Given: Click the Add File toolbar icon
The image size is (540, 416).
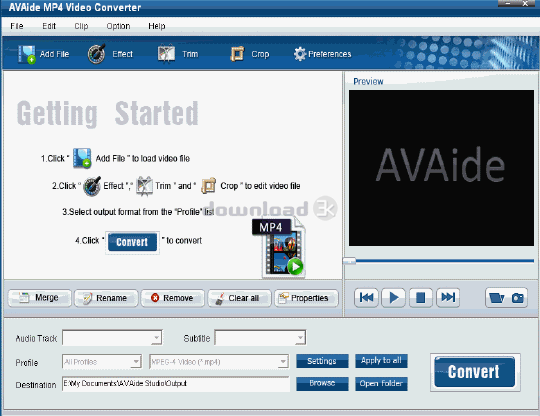Looking at the screenshot, I should point(27,54).
